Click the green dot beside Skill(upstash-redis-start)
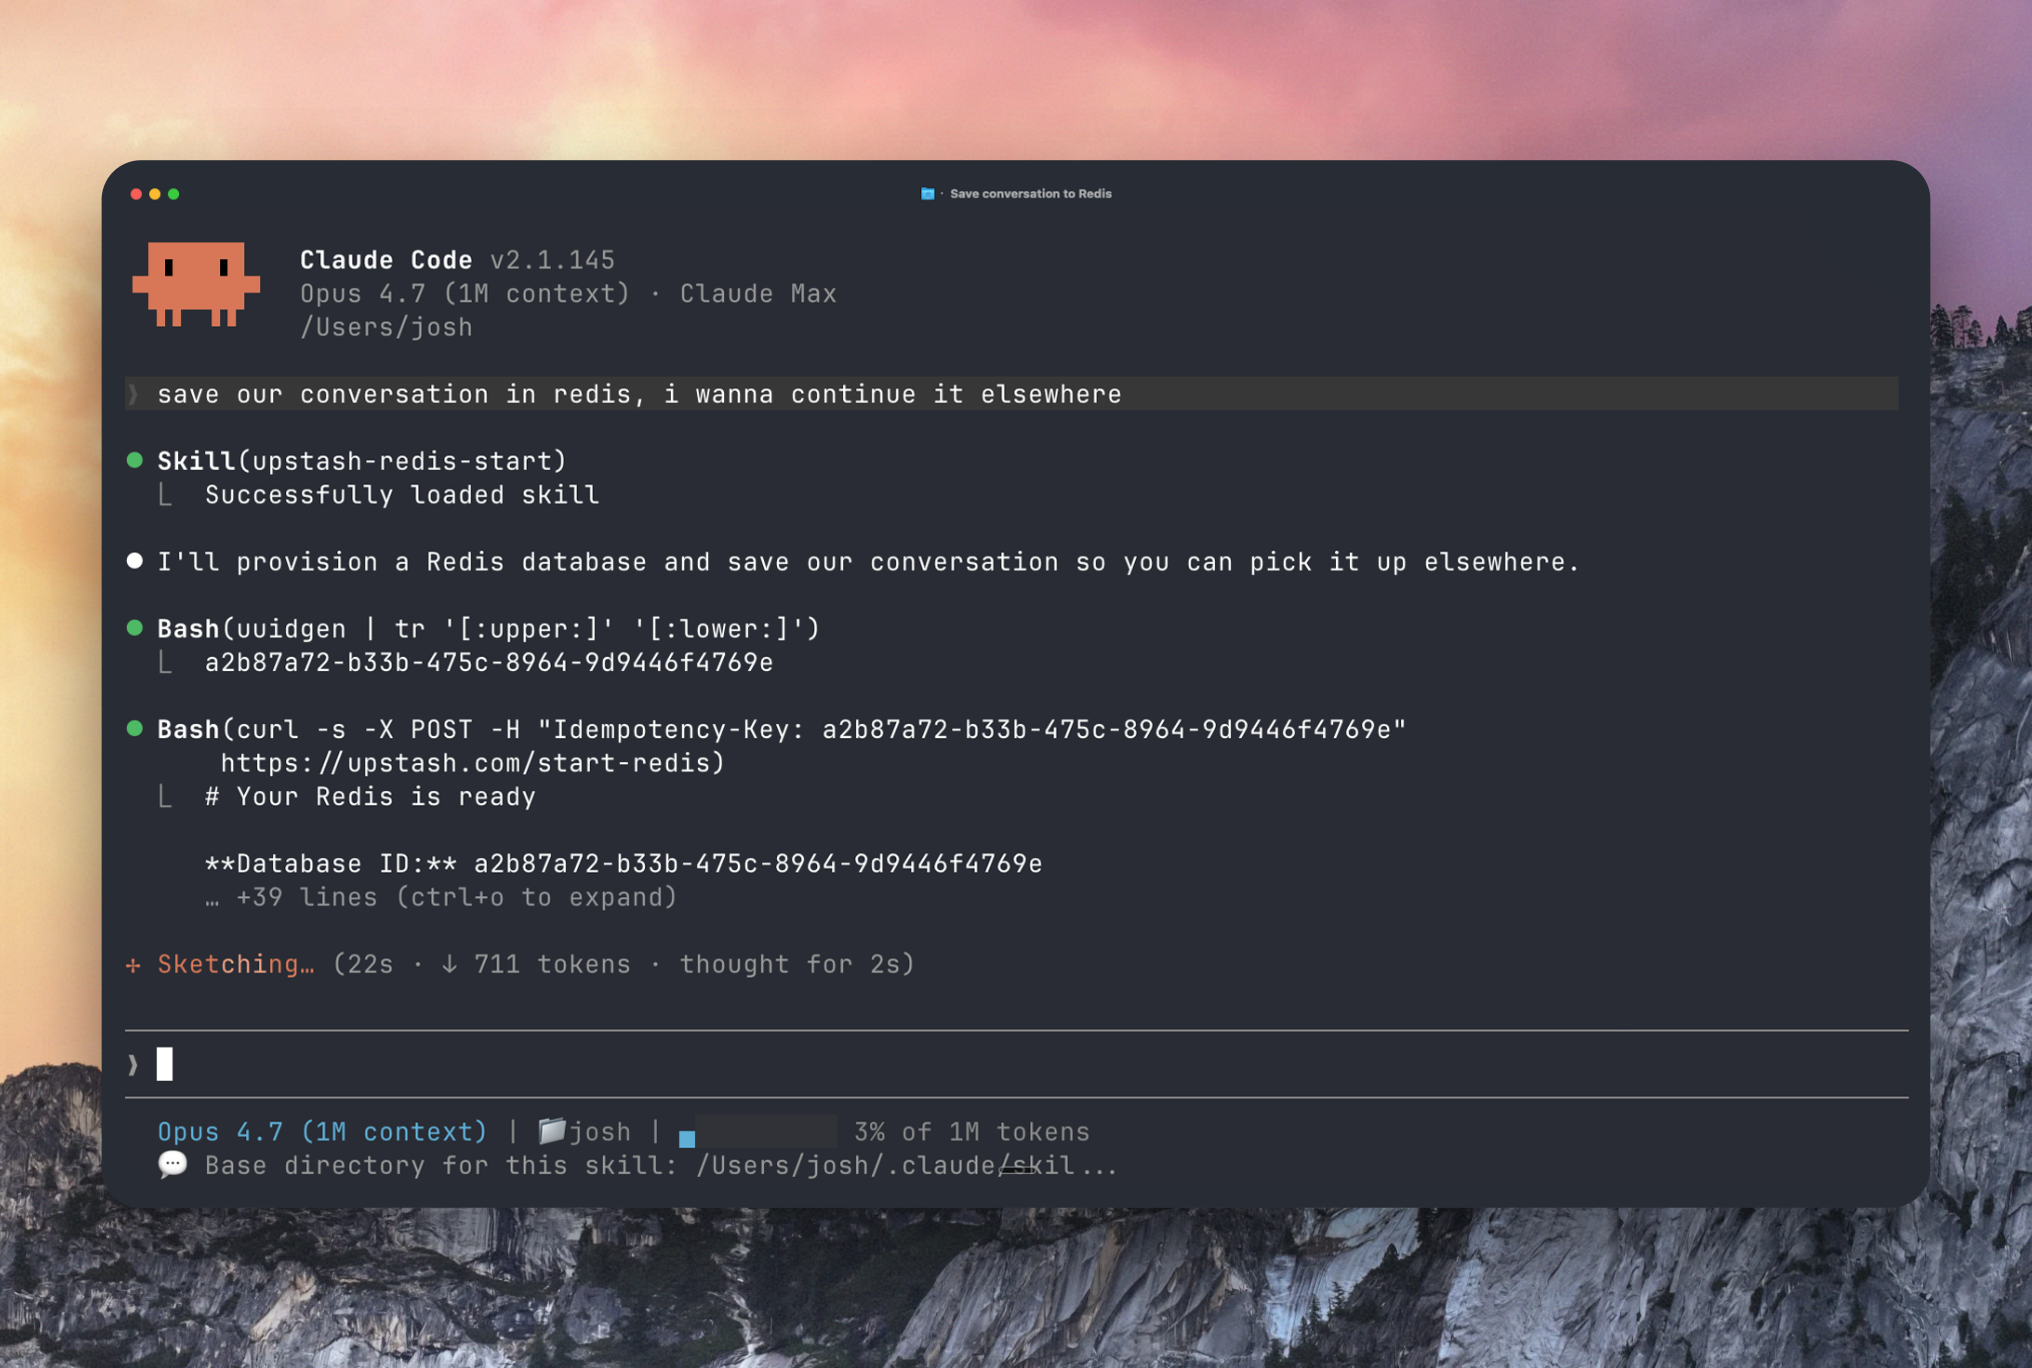The image size is (2032, 1368). click(x=135, y=460)
